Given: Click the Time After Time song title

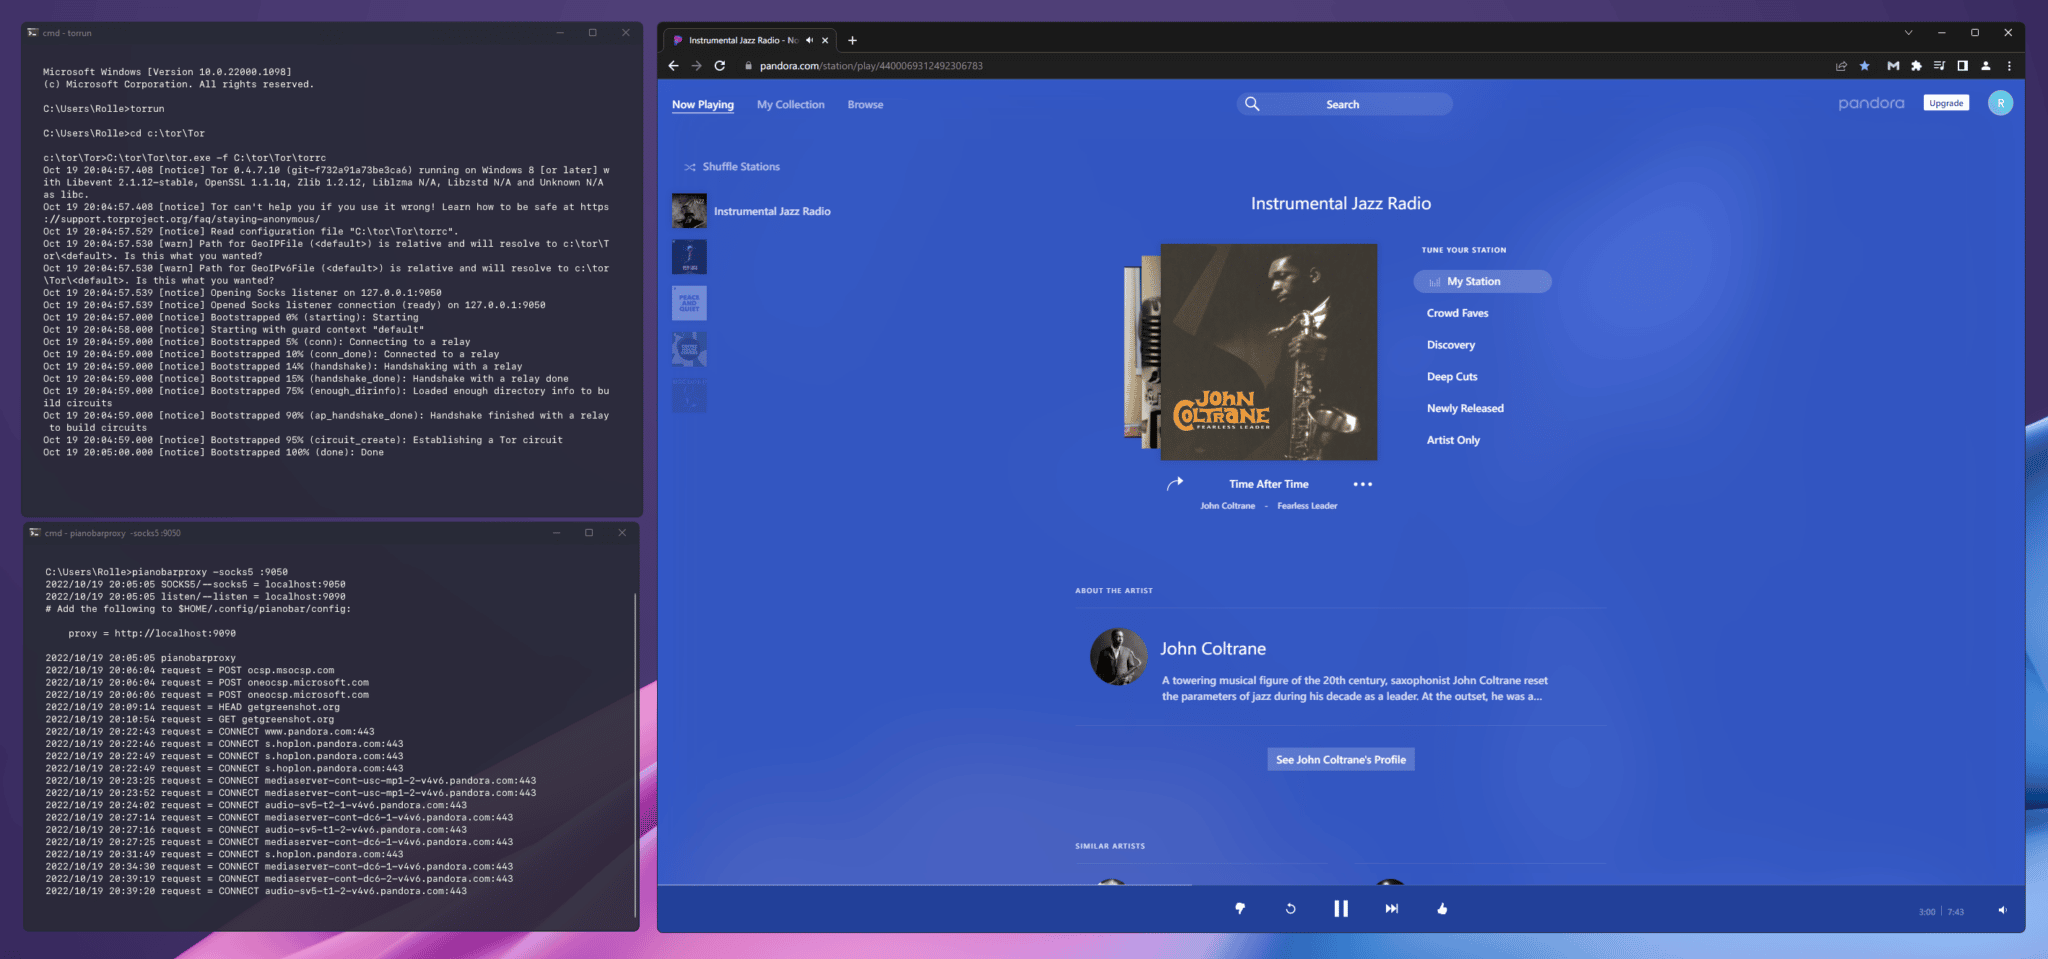Looking at the screenshot, I should pyautogui.click(x=1269, y=484).
